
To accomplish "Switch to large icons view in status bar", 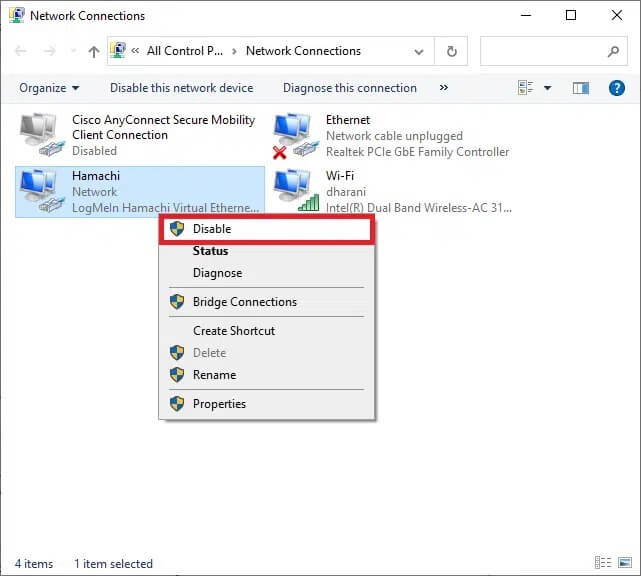I will click(x=625, y=563).
